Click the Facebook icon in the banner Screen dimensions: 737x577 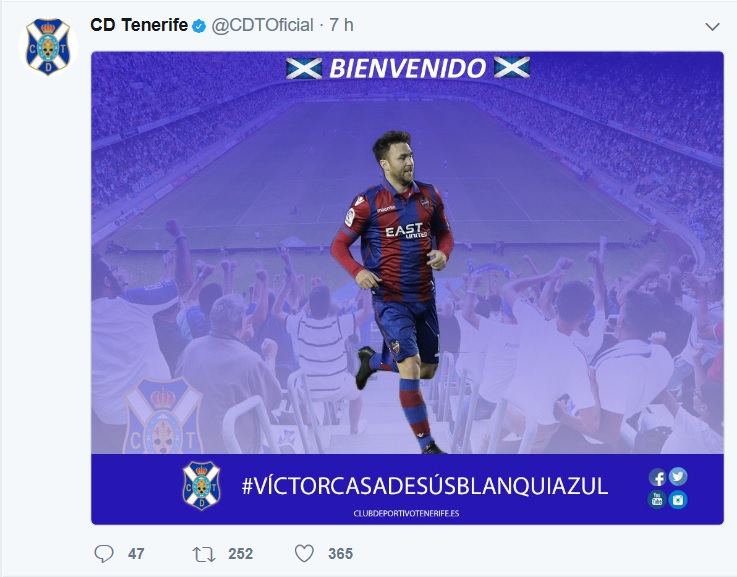pos(658,478)
